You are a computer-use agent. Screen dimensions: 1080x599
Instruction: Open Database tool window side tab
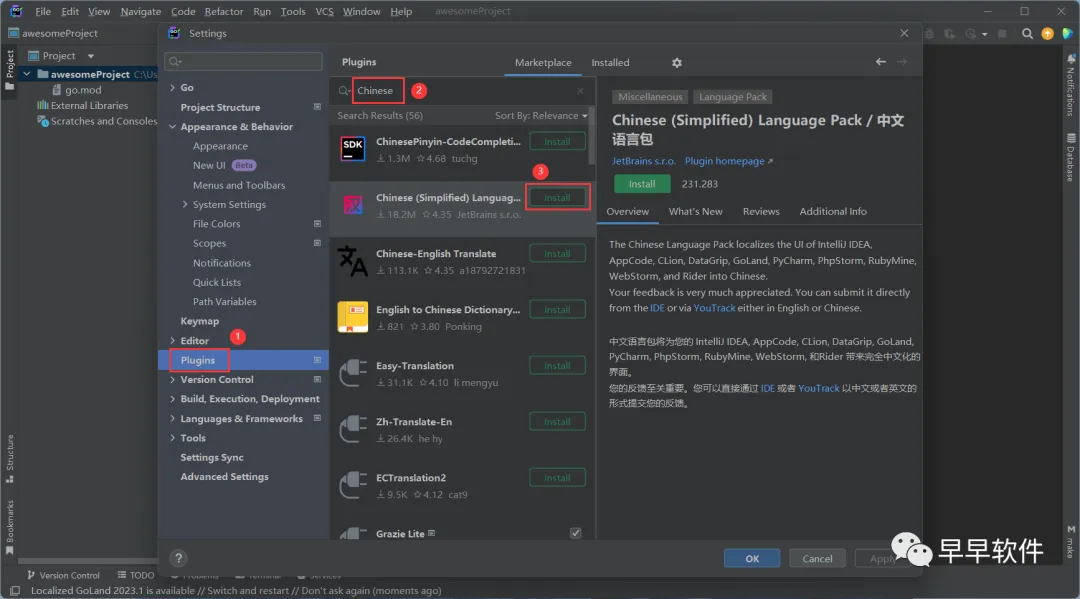(x=1070, y=158)
